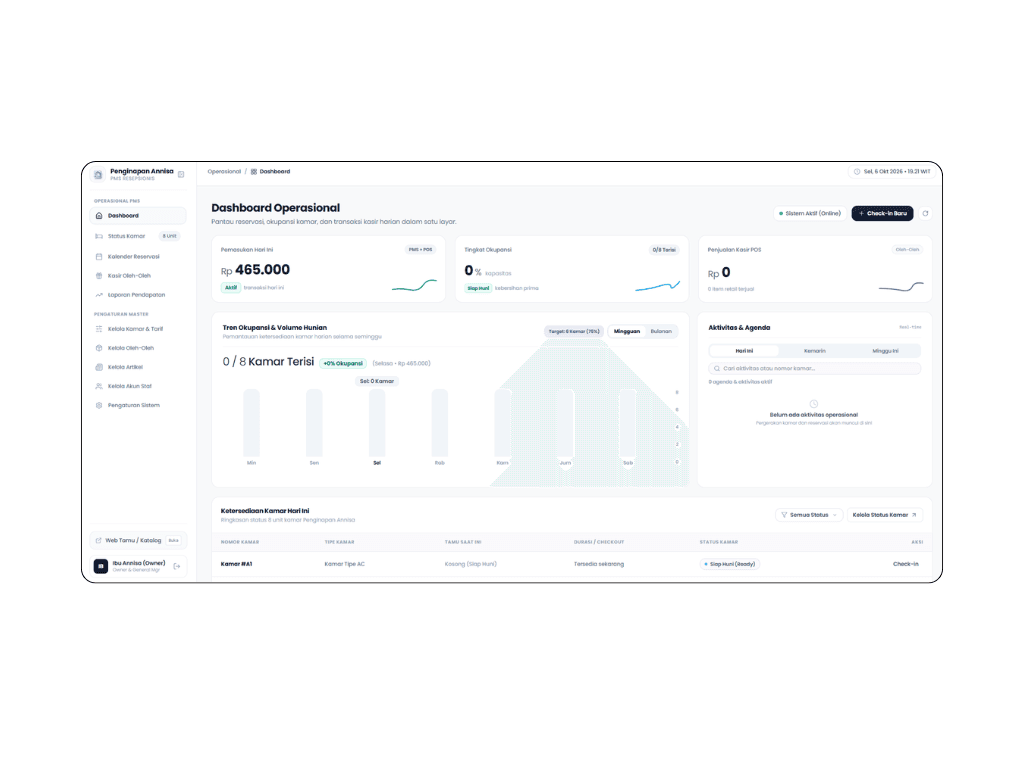Viewport: 1024px width, 768px height.
Task: Select the Minggu Ini activity tab
Action: click(885, 351)
